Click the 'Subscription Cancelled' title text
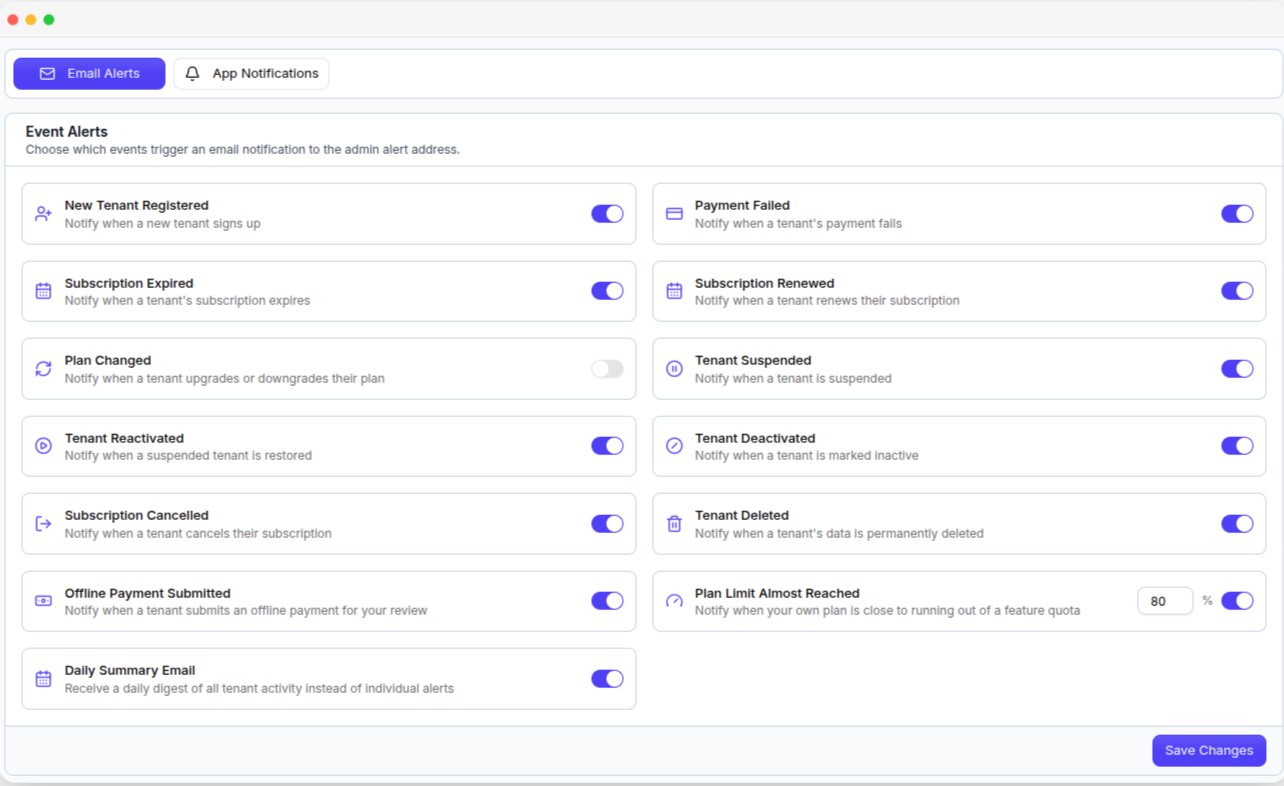This screenshot has width=1284, height=786. coord(137,516)
